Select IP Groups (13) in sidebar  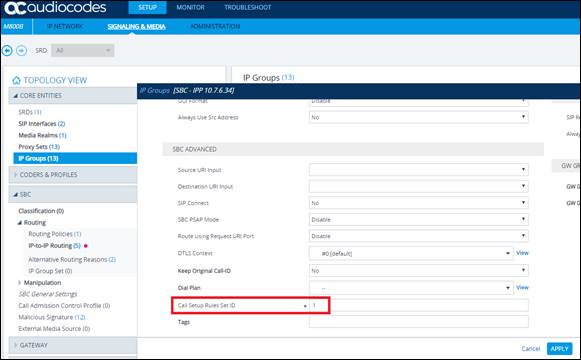pos(75,158)
